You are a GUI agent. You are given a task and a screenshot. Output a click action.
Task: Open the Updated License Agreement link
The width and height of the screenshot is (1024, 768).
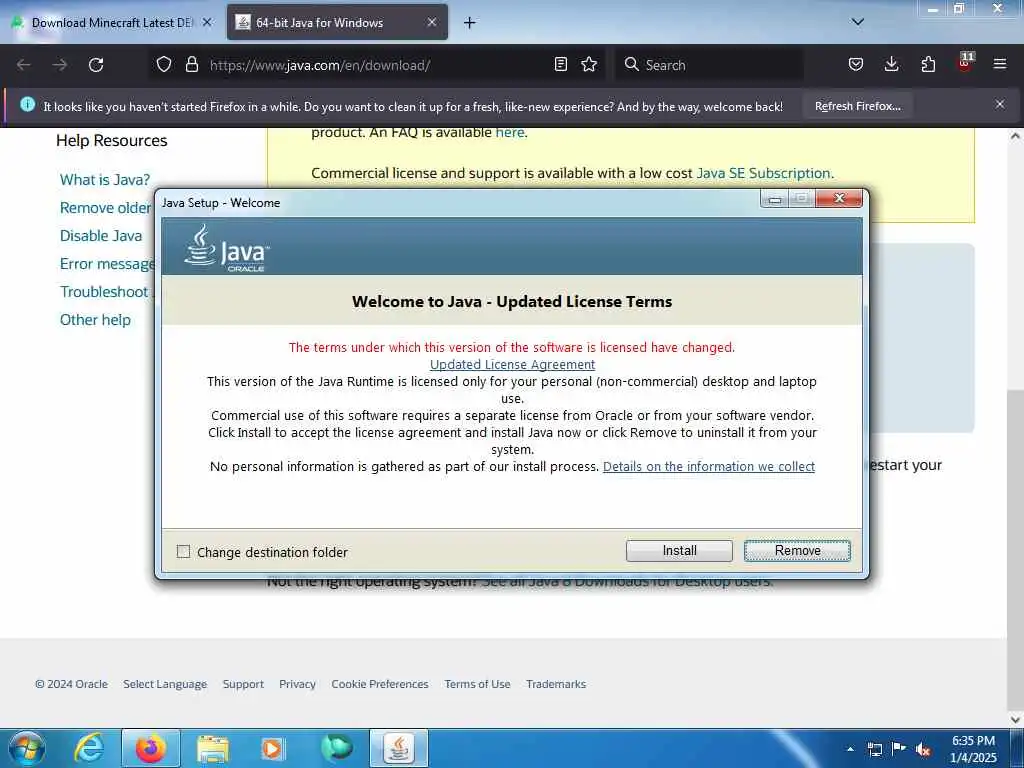tap(512, 364)
